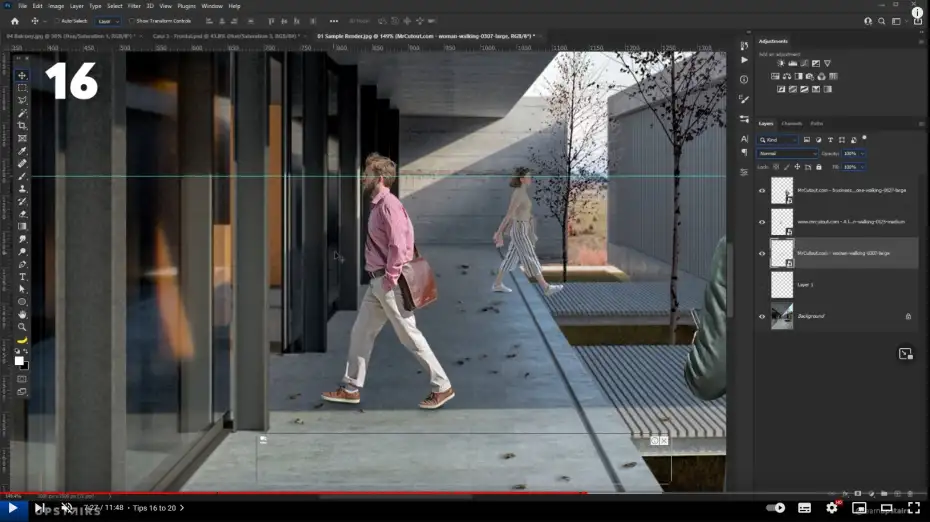
Task: Open the Tips 16 to 20 chapter link
Action: pyautogui.click(x=158, y=508)
